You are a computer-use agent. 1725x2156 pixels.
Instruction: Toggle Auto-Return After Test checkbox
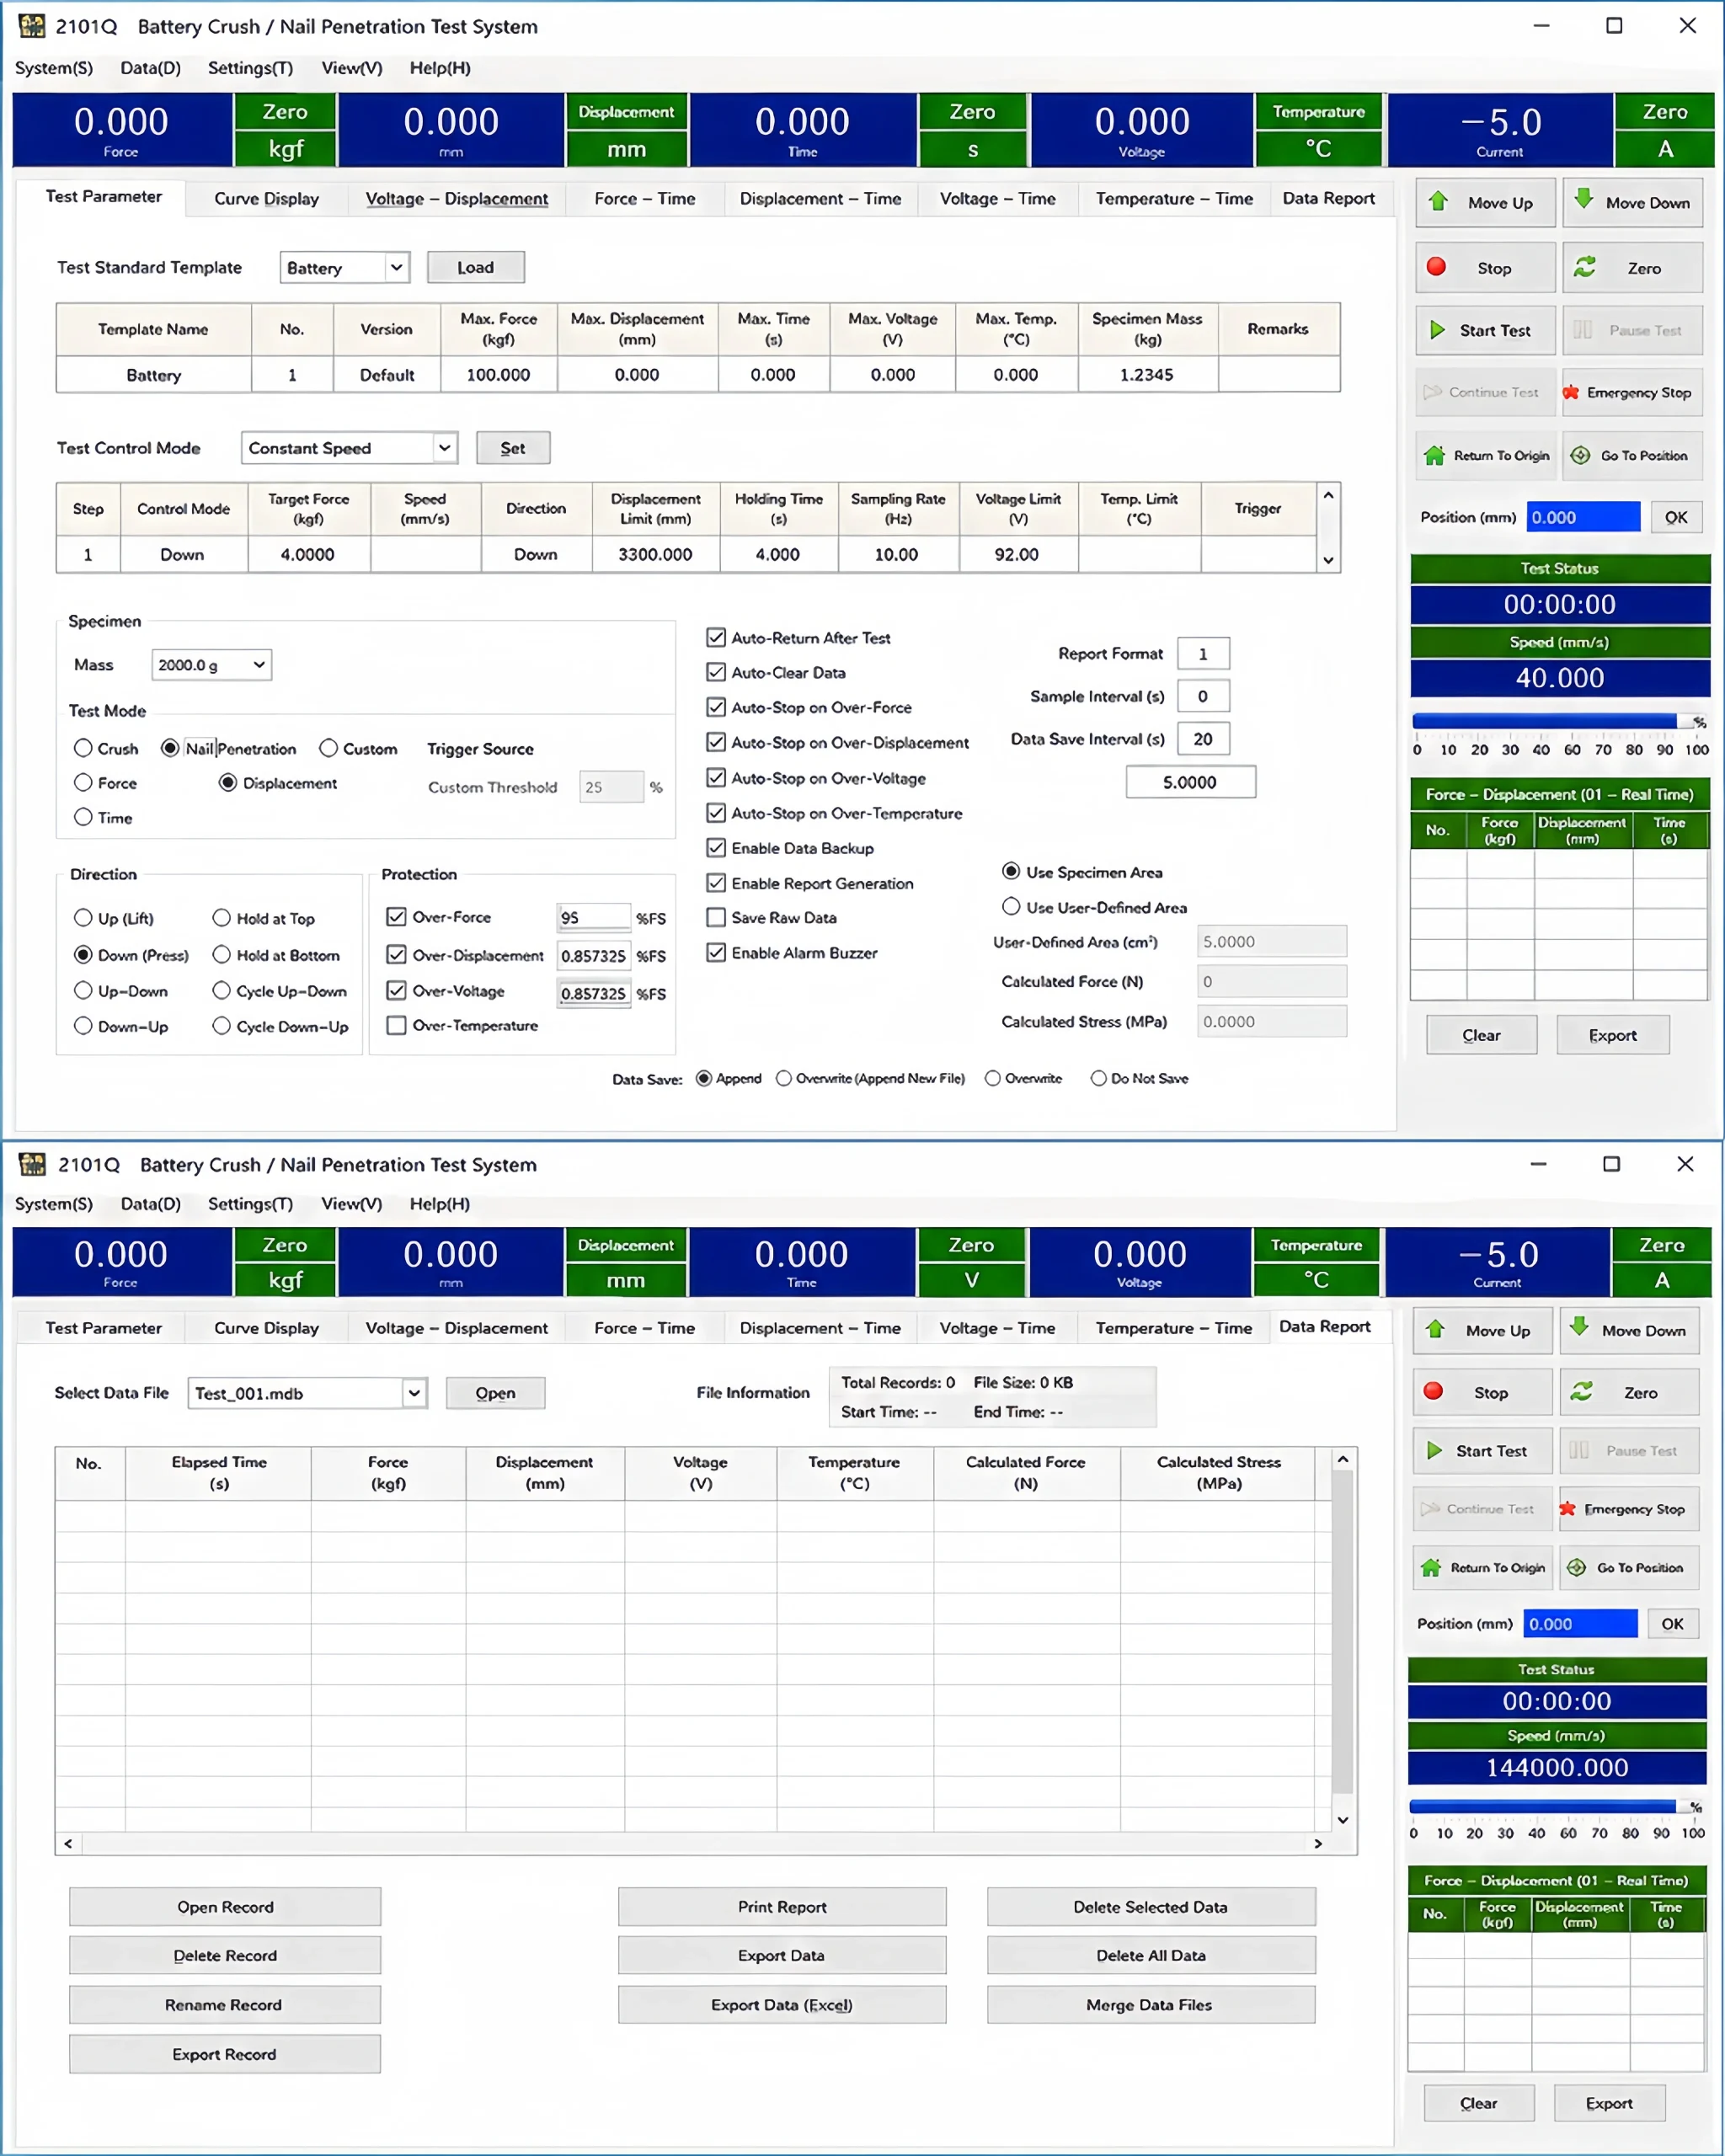coord(716,637)
